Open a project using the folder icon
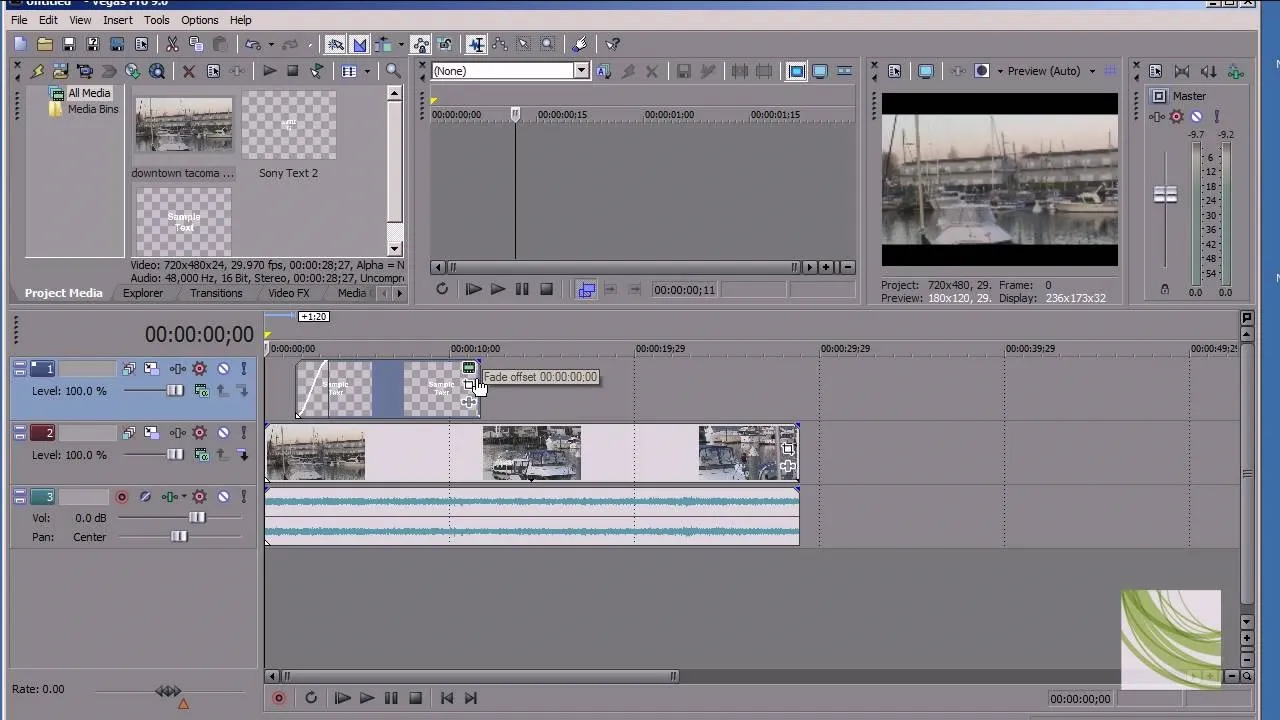The width and height of the screenshot is (1280, 720). pos(45,44)
